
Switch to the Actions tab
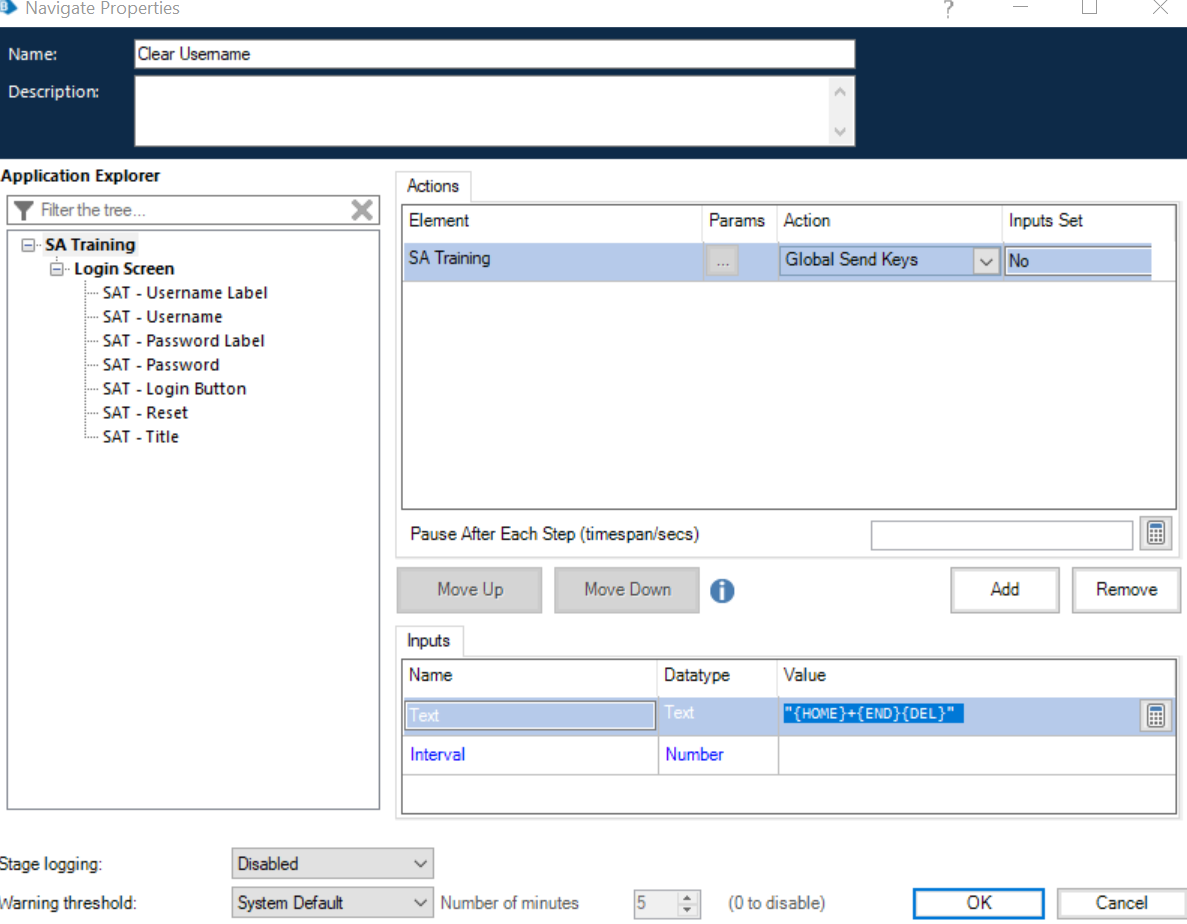pos(433,186)
